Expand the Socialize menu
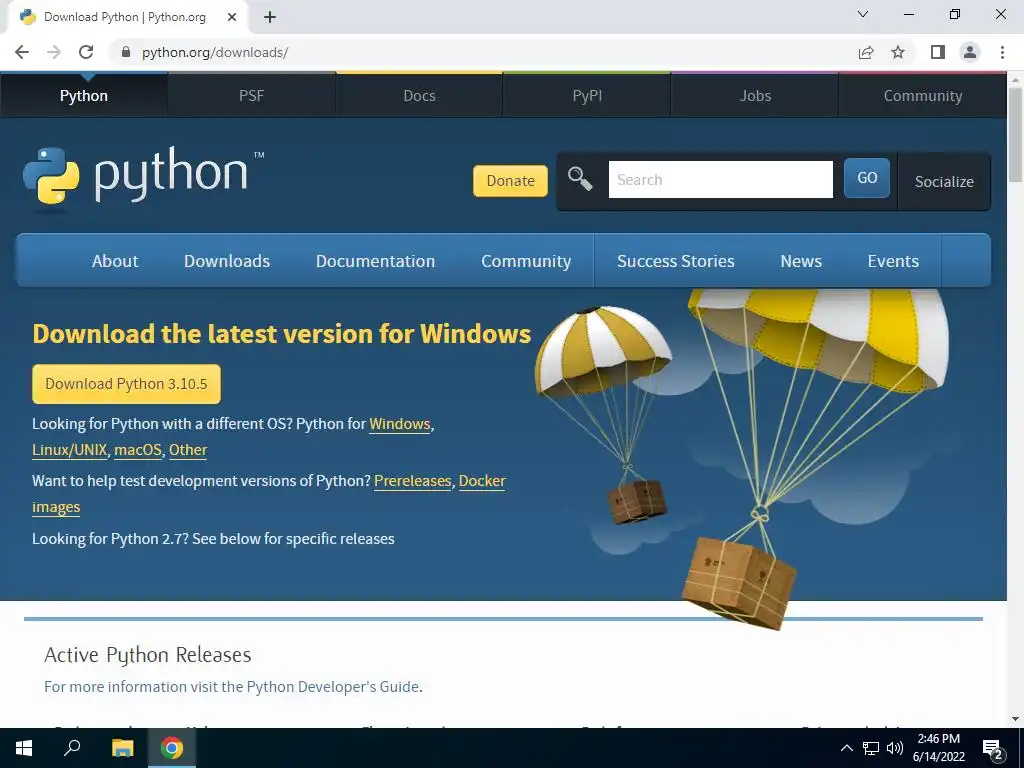This screenshot has height=768, width=1024. 944,182
